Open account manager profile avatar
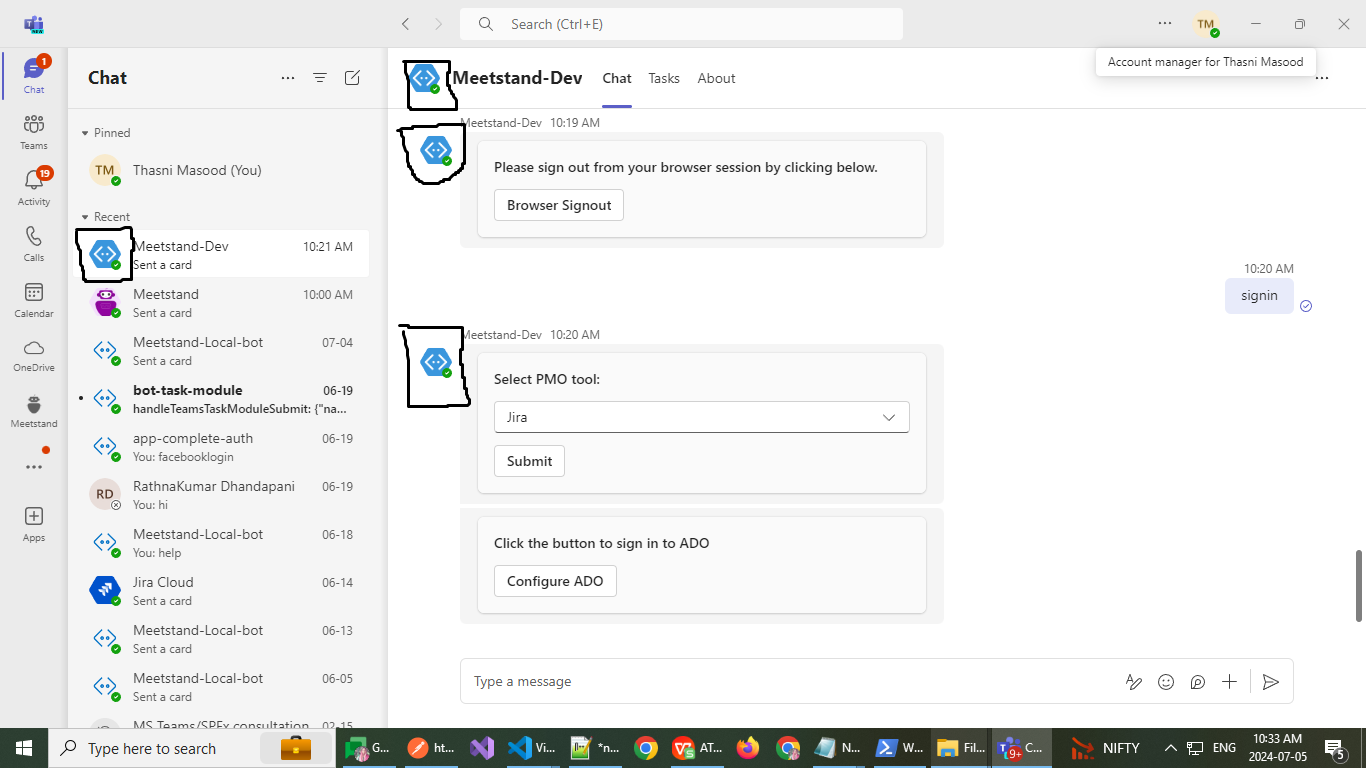The image size is (1366, 768). [1206, 24]
